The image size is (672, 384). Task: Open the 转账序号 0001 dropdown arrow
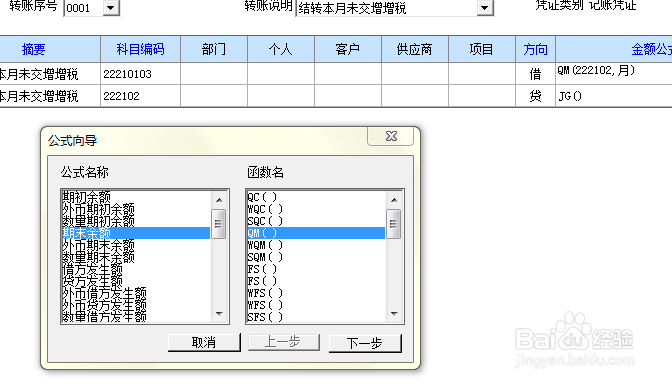[111, 8]
